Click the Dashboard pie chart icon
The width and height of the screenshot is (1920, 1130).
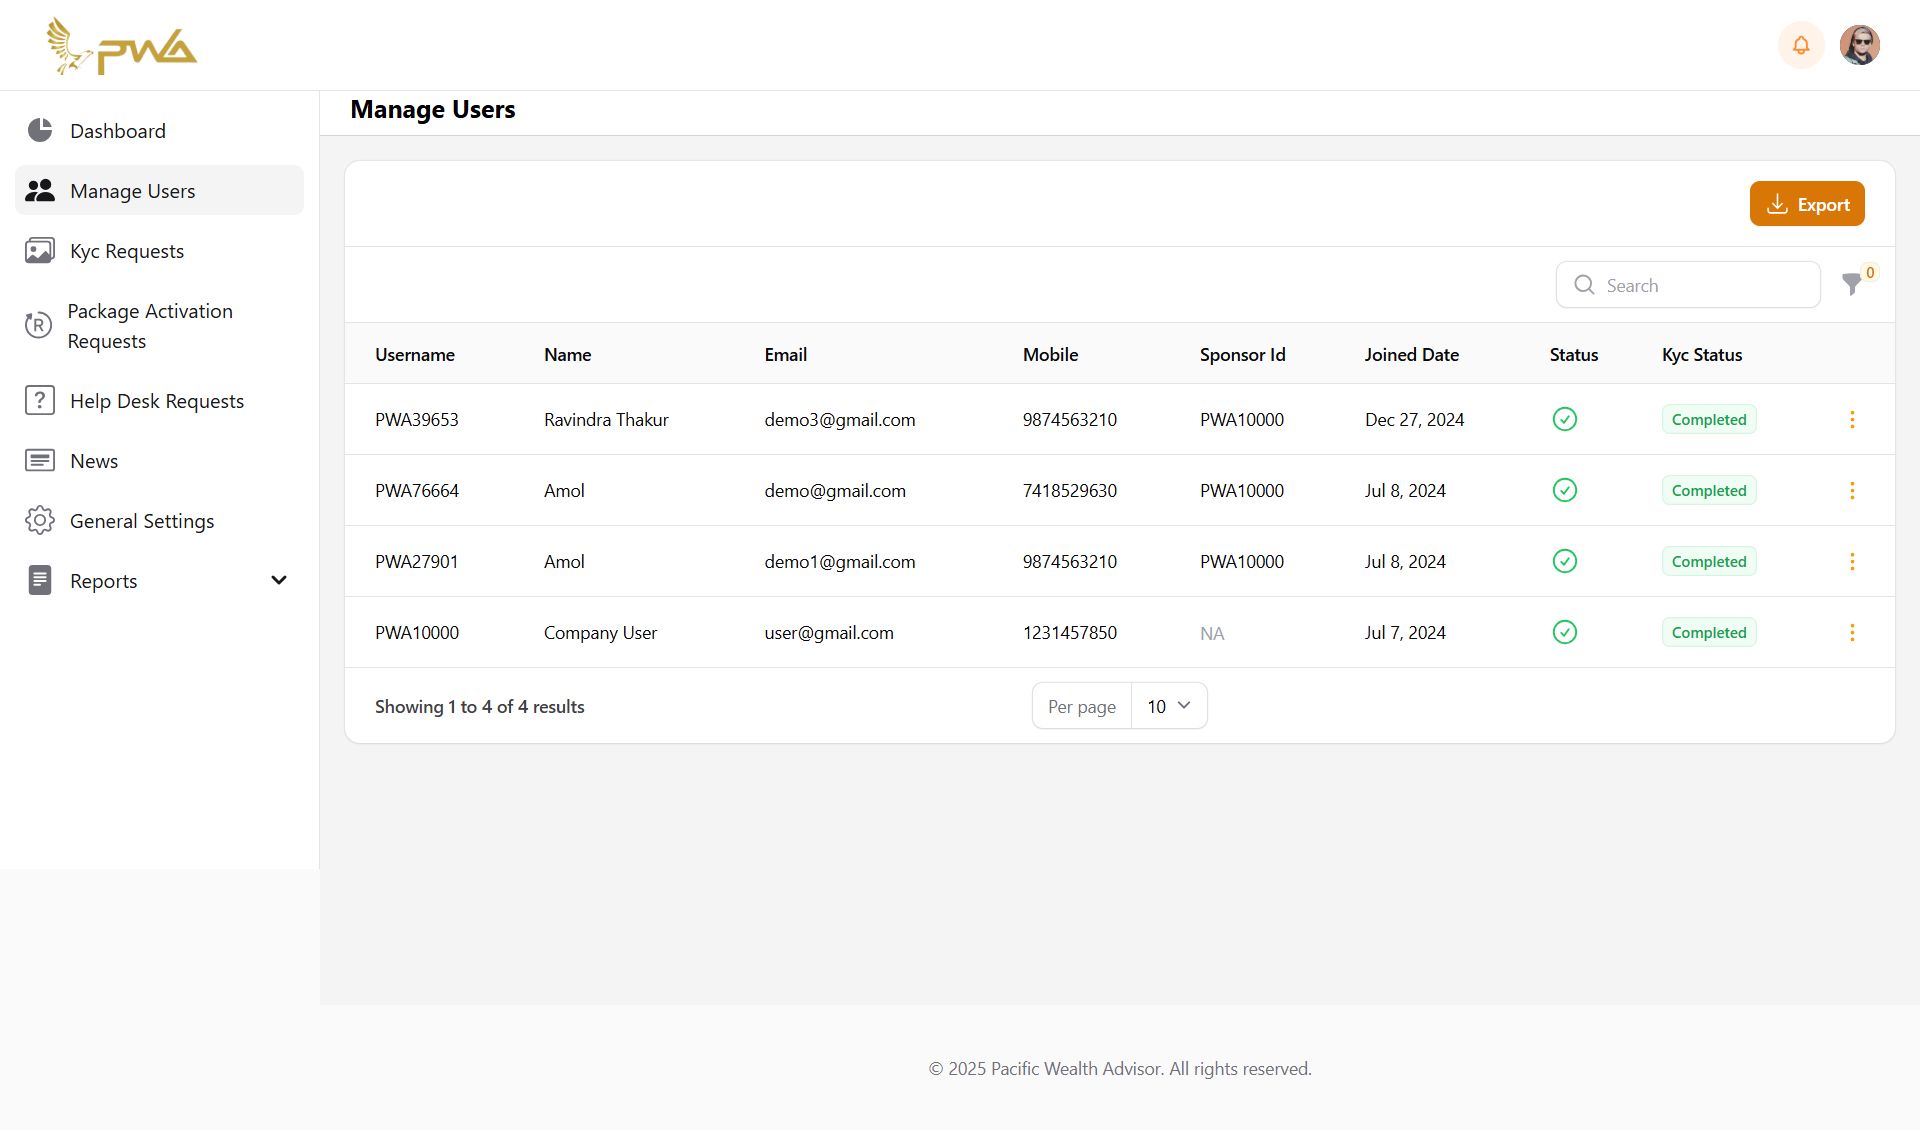tap(40, 131)
